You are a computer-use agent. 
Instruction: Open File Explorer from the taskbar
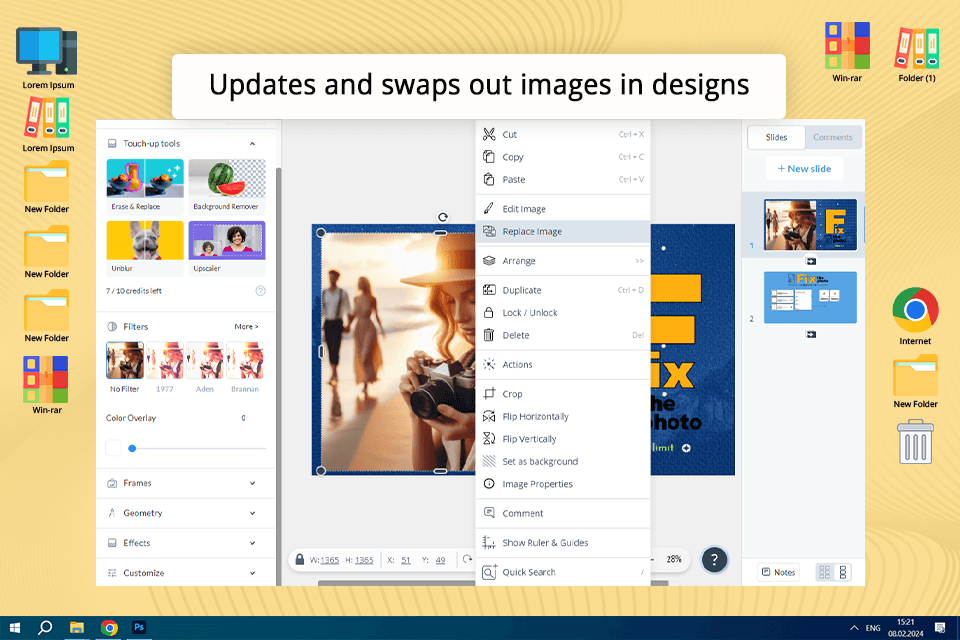click(x=77, y=628)
